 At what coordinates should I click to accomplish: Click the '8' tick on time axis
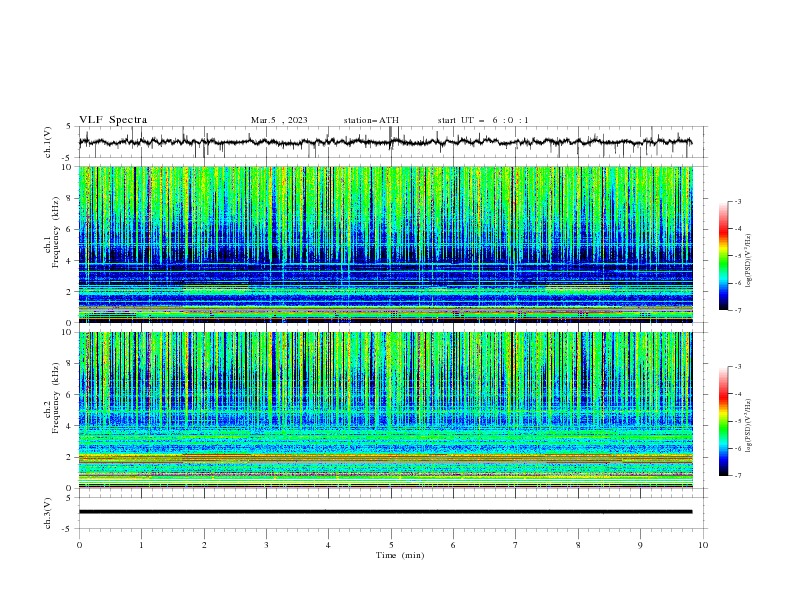tap(578, 545)
